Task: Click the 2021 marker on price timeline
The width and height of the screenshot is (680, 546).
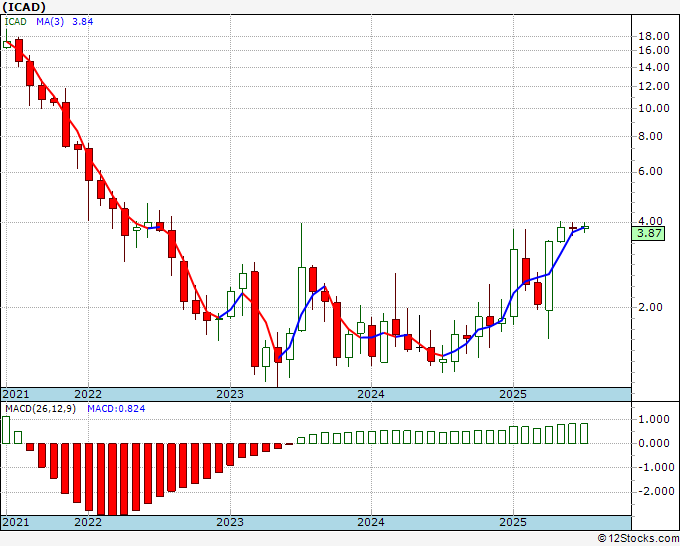Action: click(16, 394)
